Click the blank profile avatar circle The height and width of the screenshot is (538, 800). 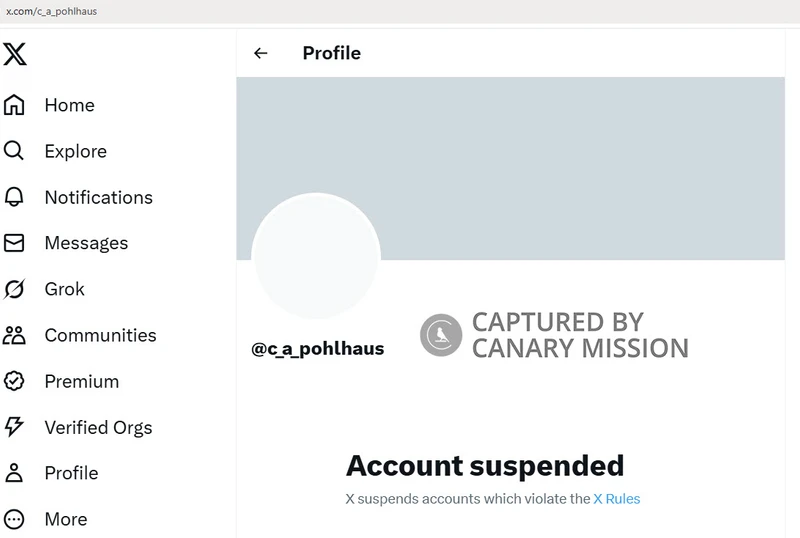click(316, 256)
